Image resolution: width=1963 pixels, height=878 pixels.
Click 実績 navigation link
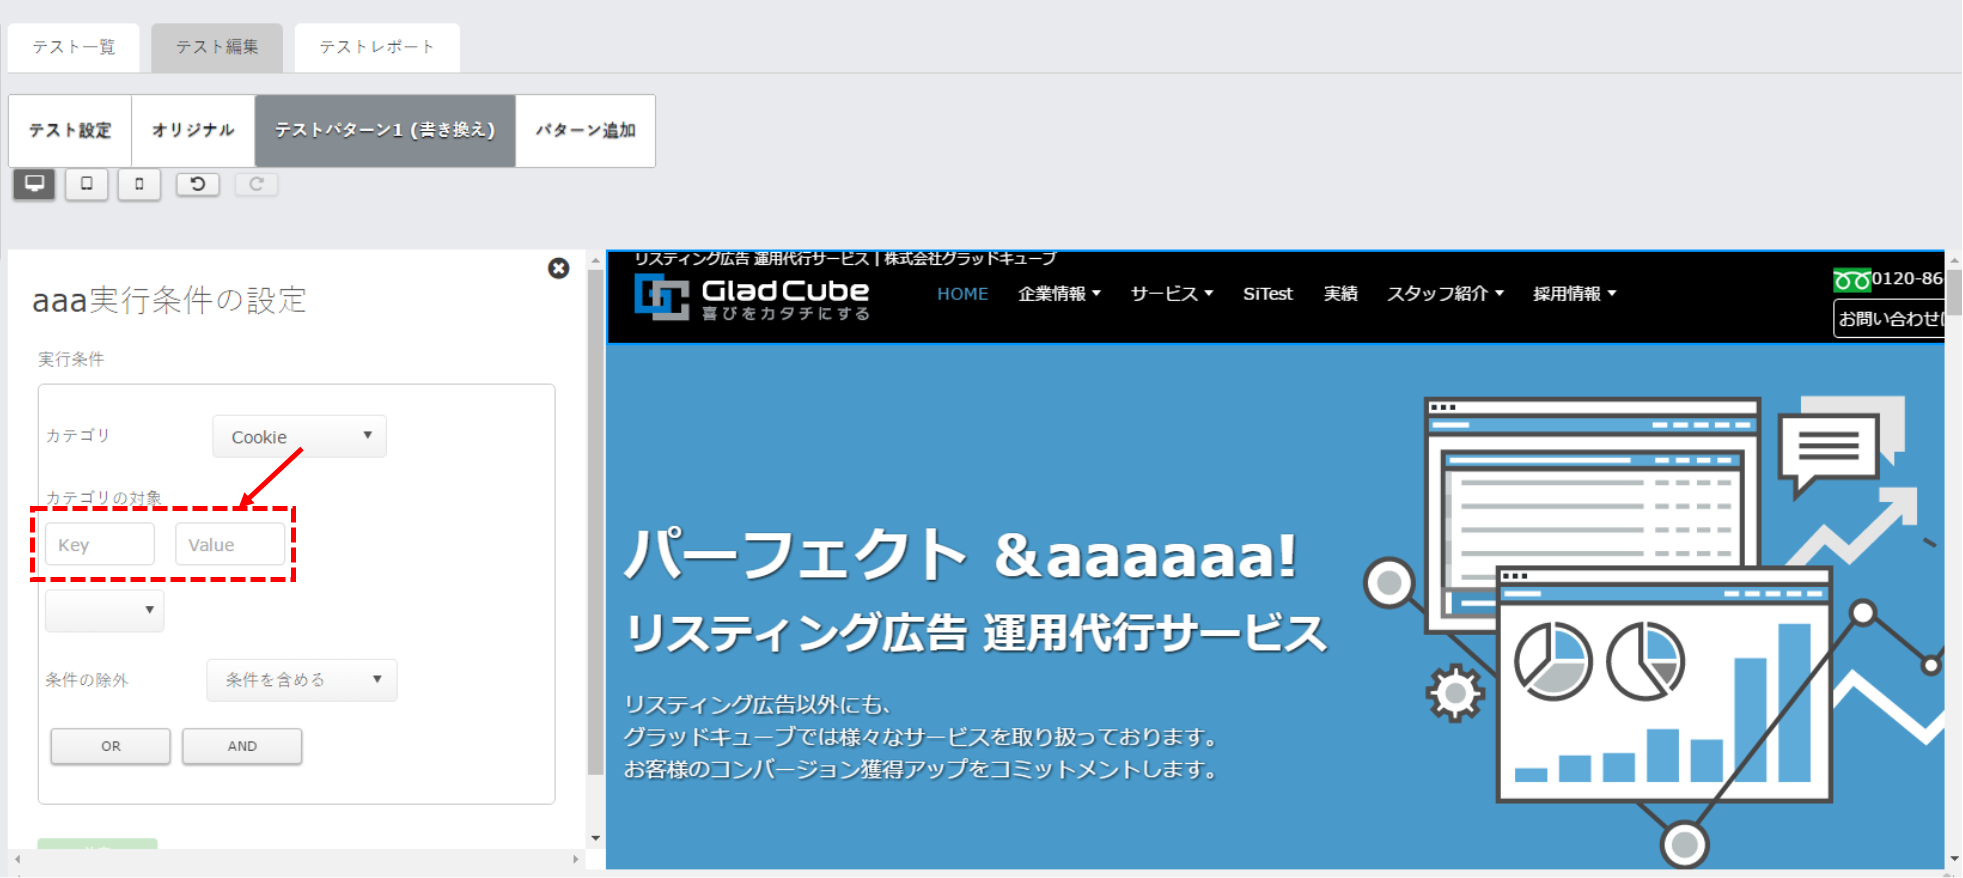pyautogui.click(x=1340, y=294)
